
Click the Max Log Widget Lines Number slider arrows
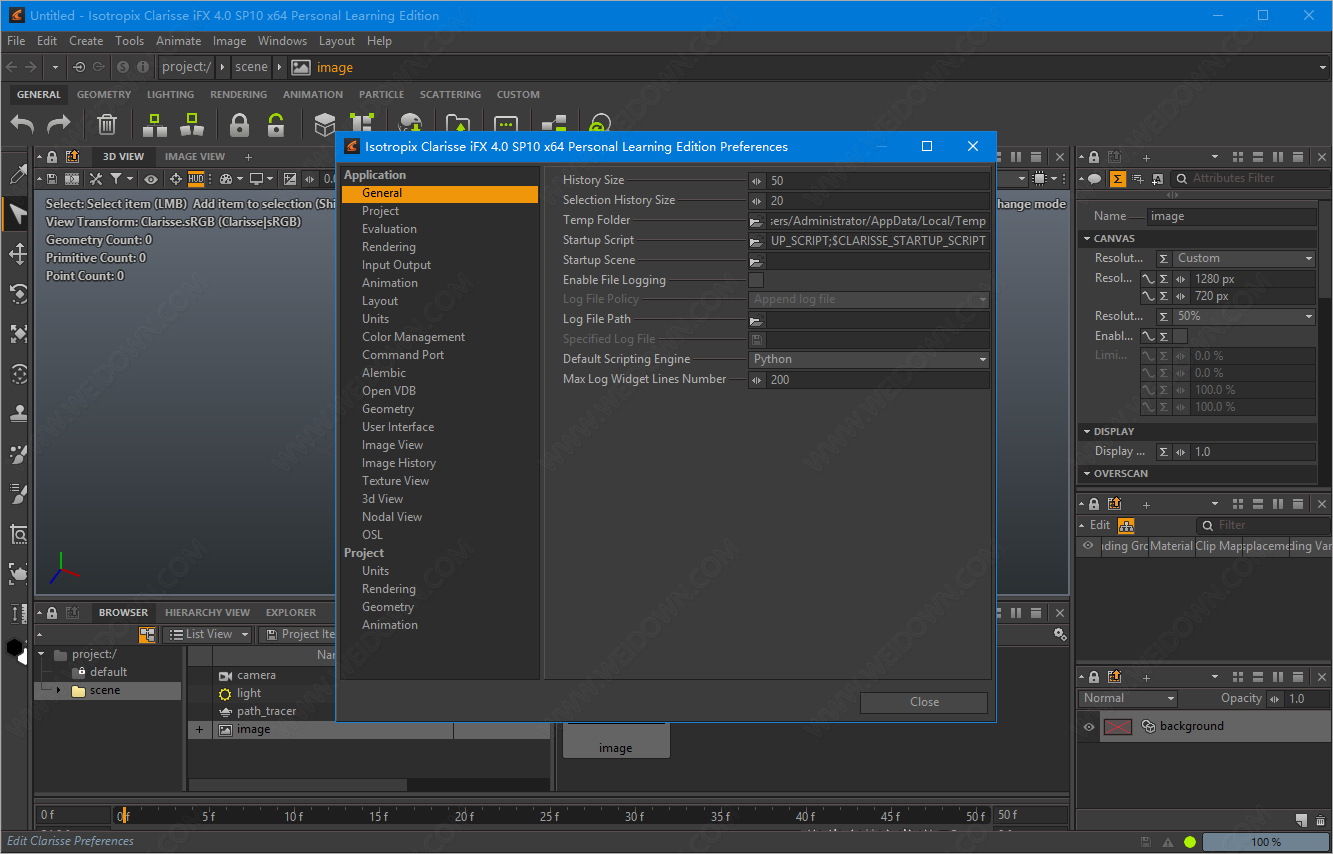tap(757, 380)
